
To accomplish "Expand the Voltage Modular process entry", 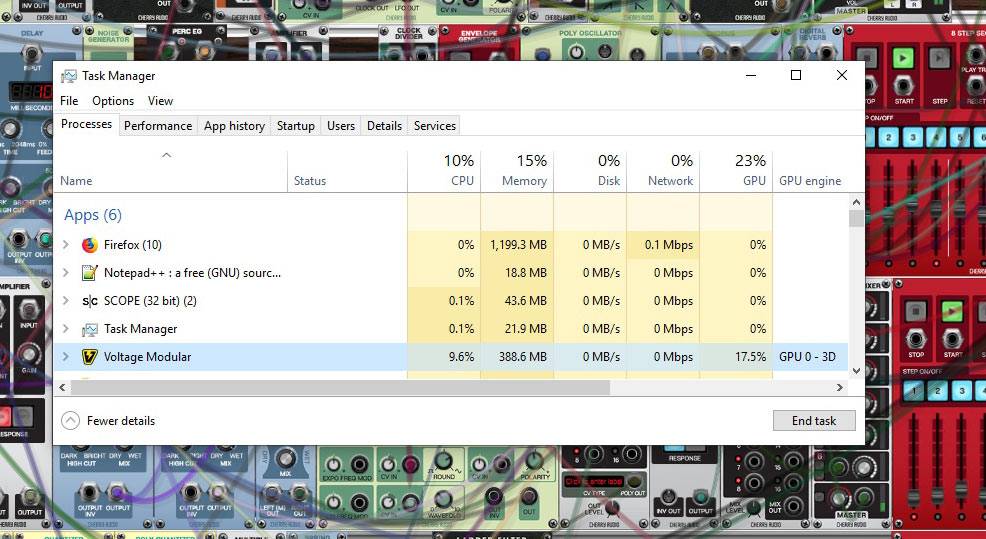I will pyautogui.click(x=66, y=357).
